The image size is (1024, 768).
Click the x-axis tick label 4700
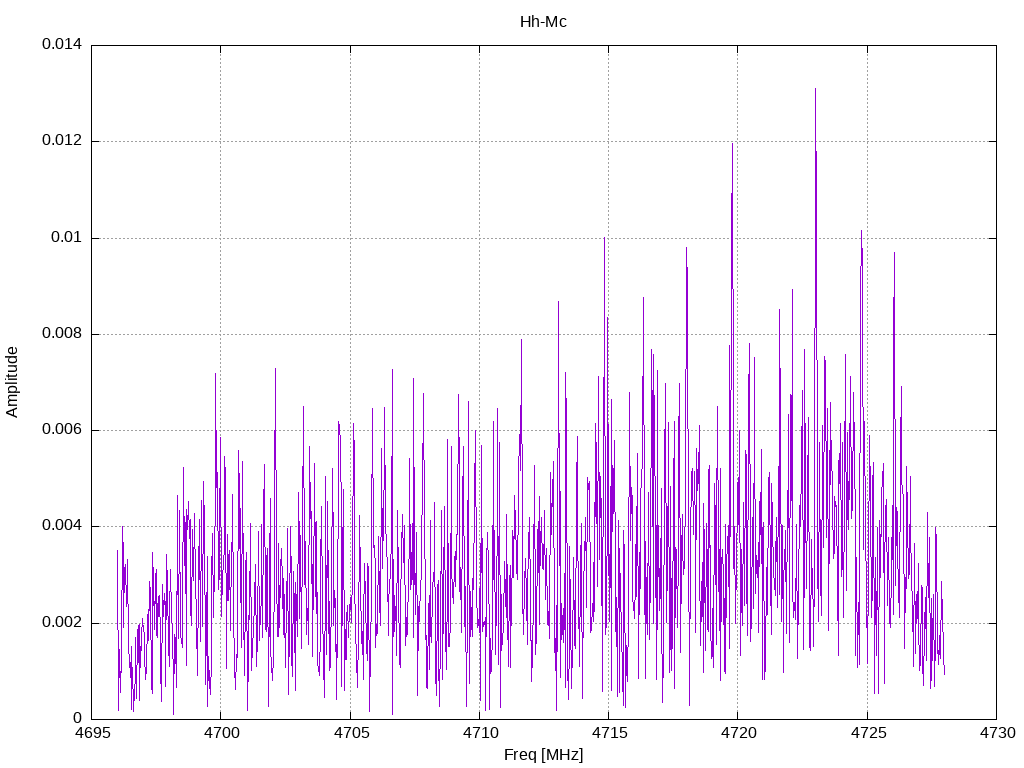[x=221, y=733]
